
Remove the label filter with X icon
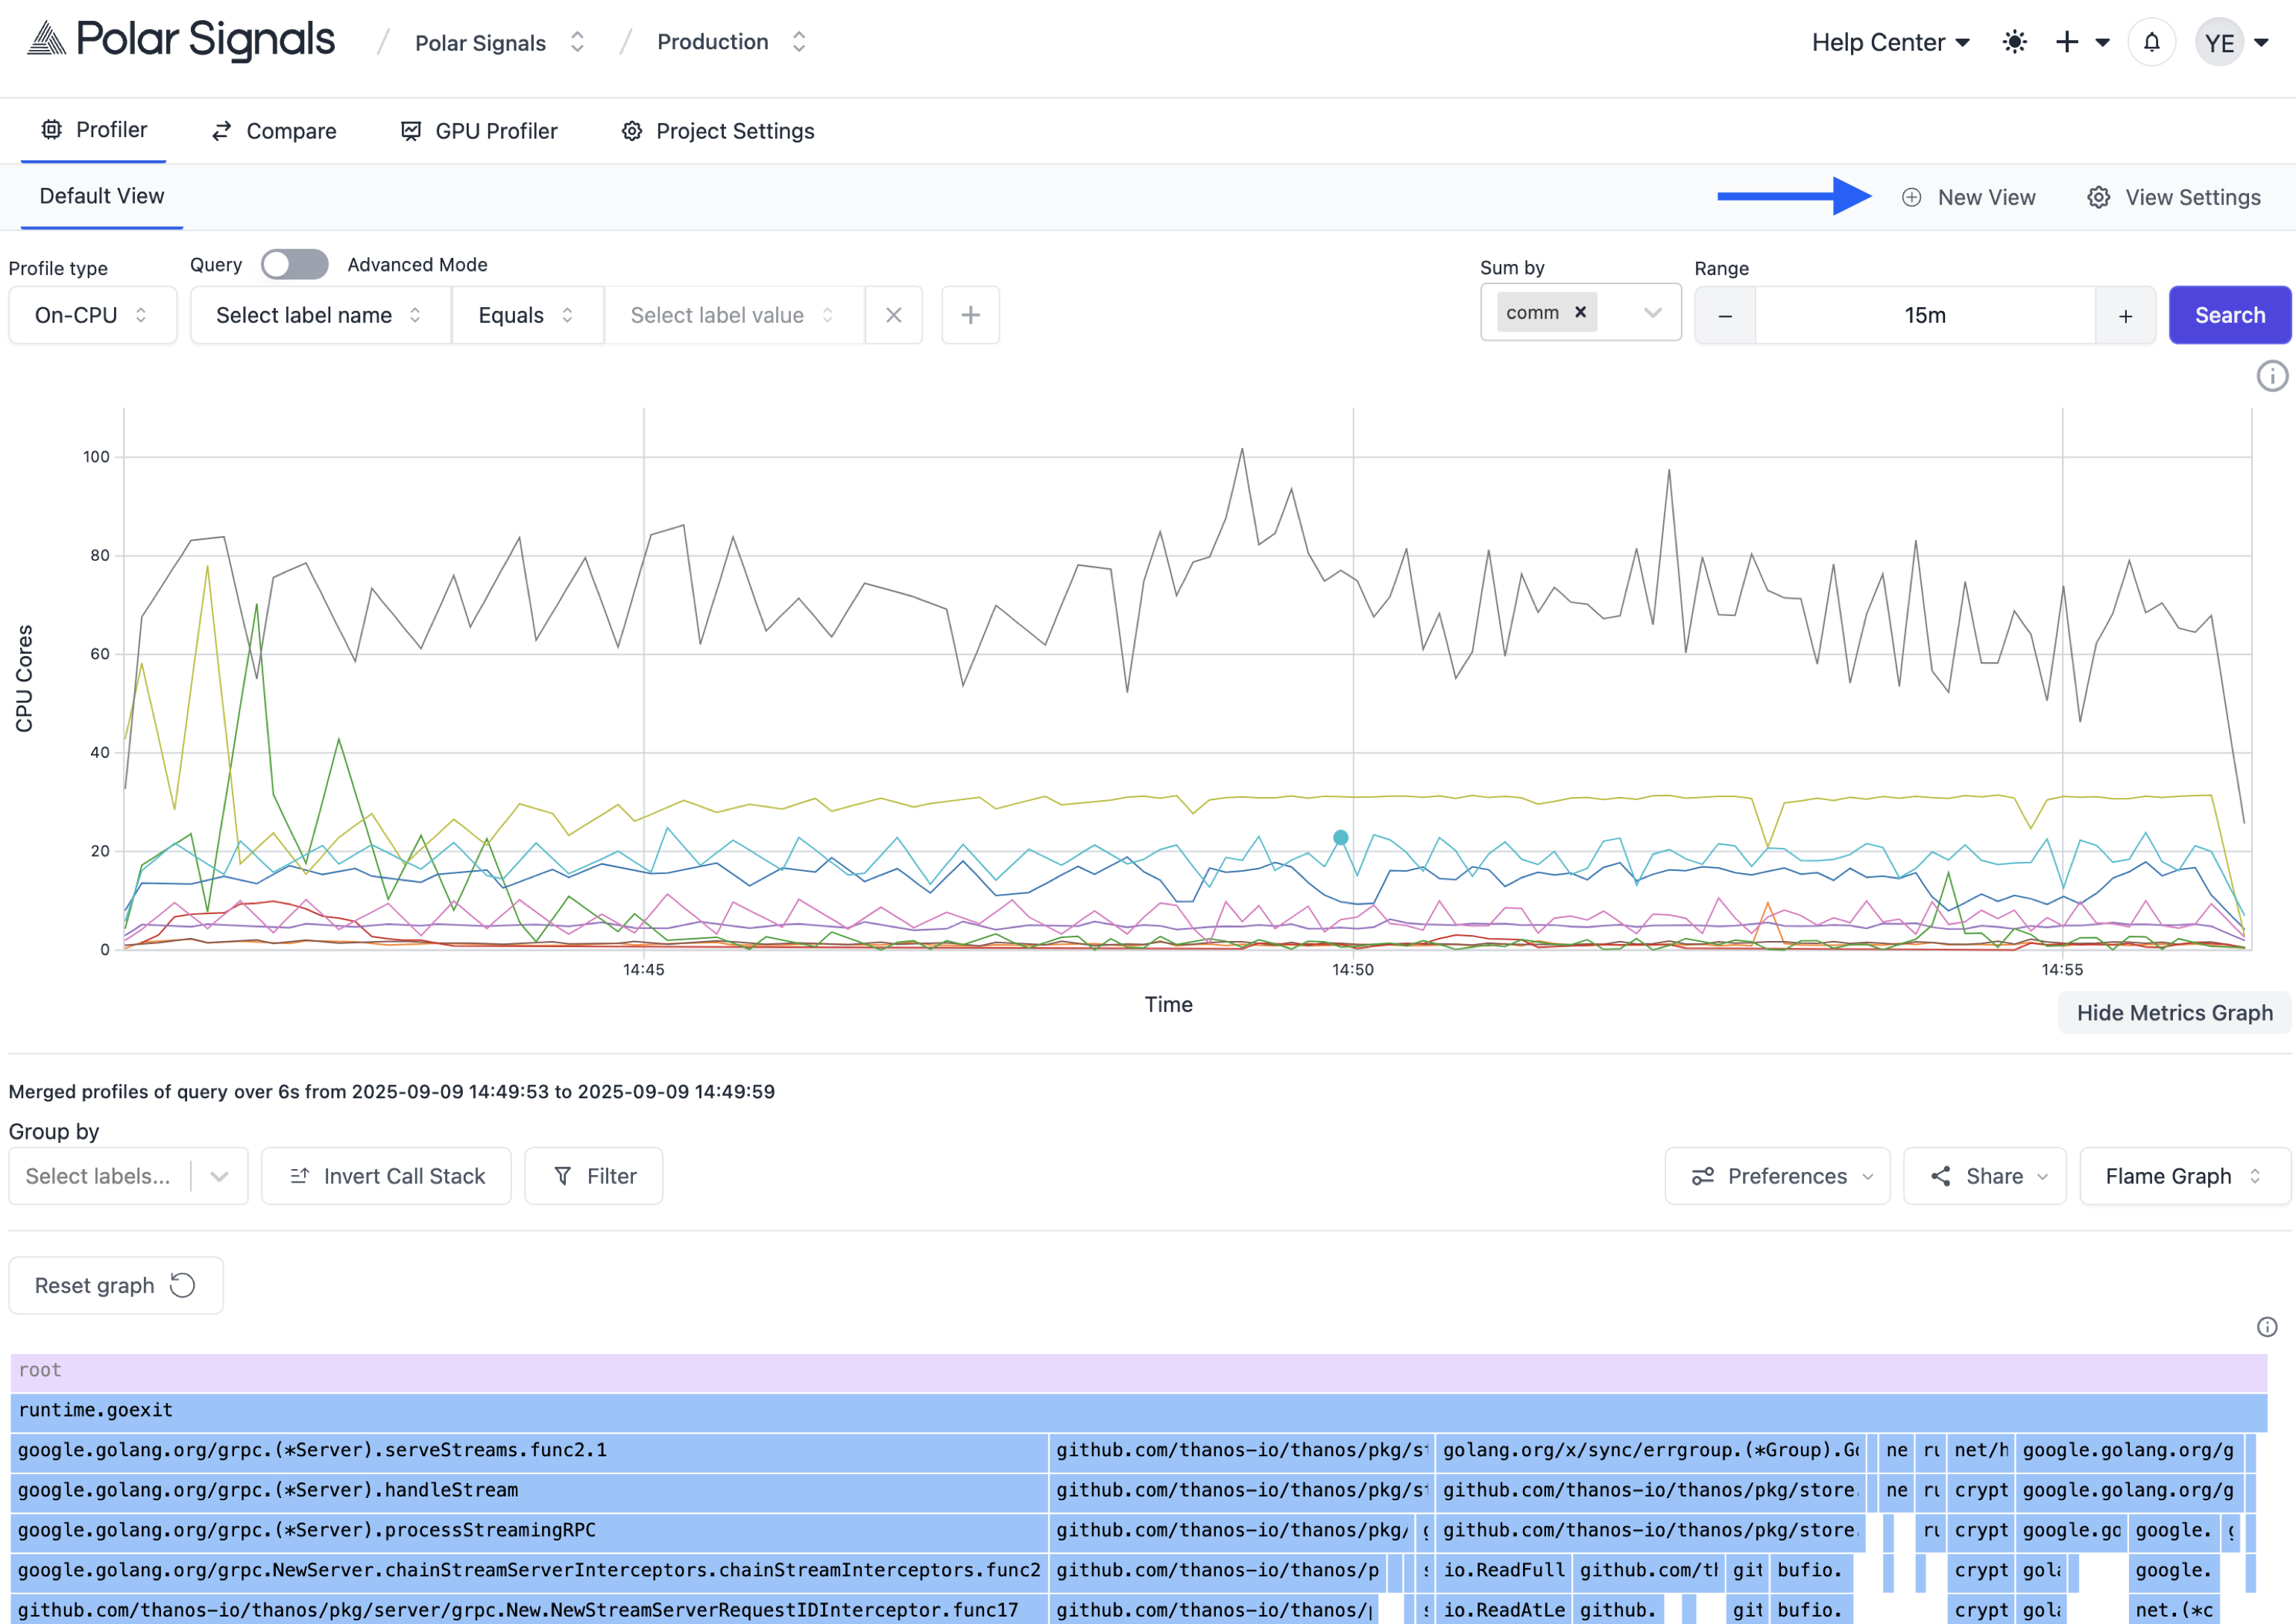click(x=893, y=315)
